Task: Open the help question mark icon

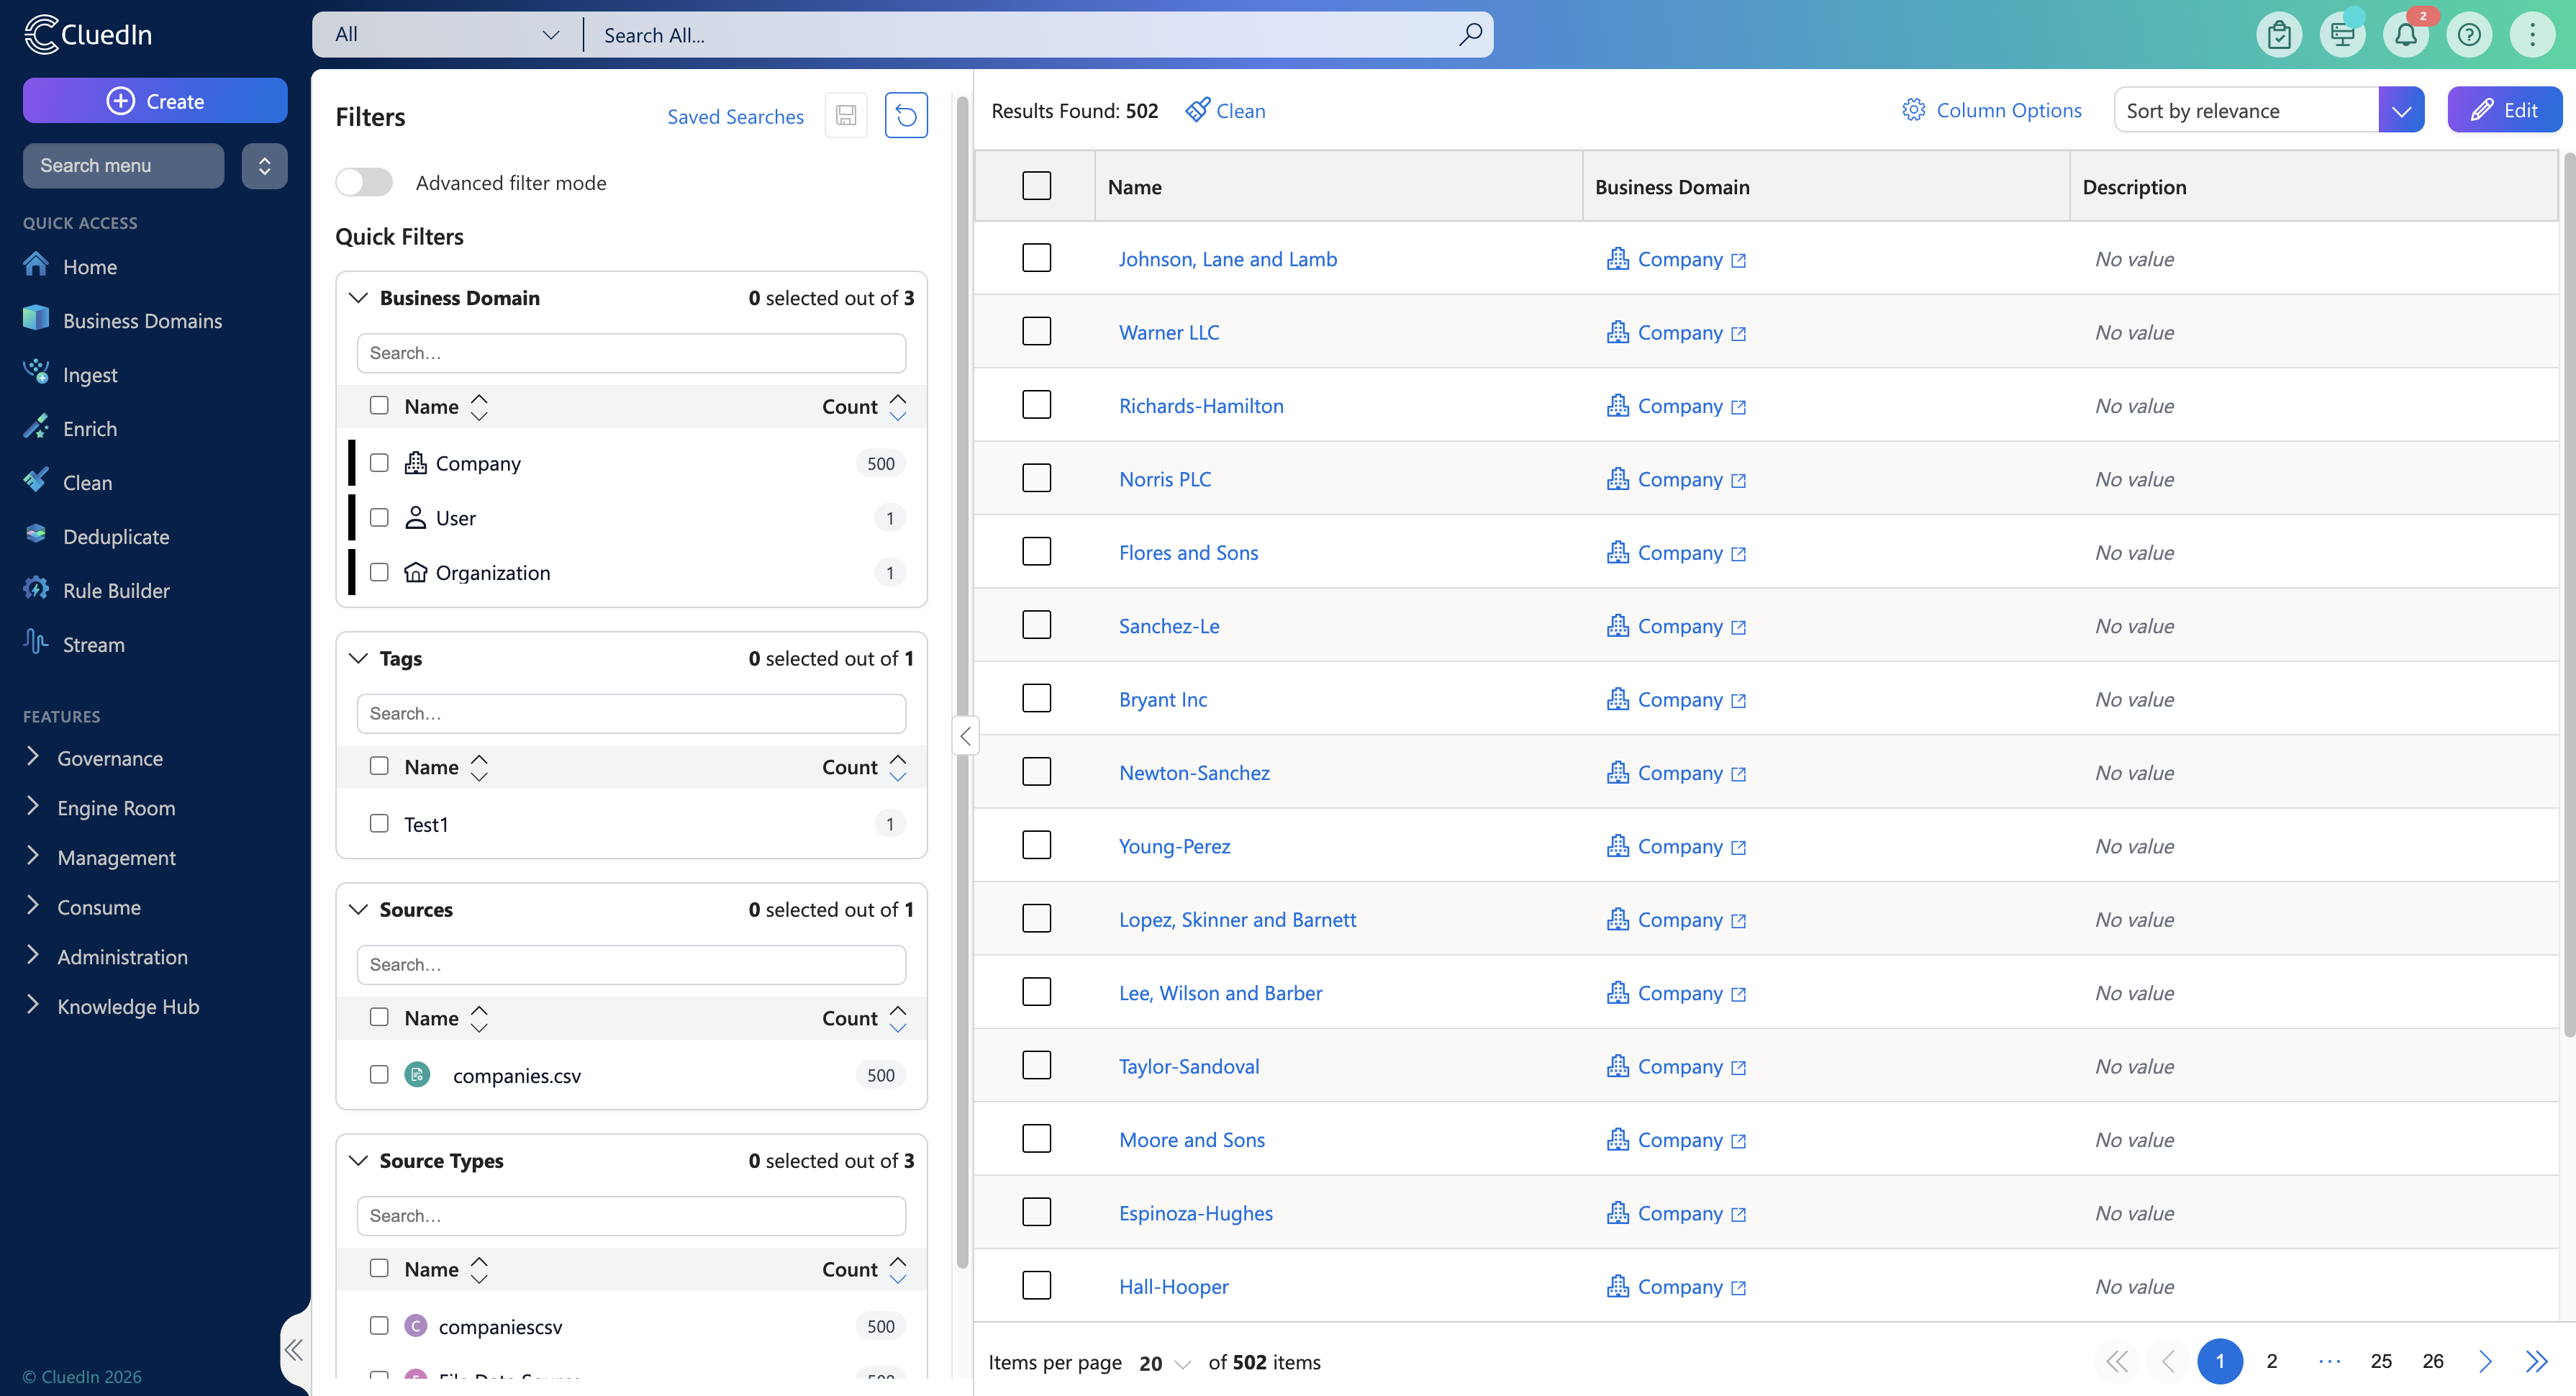Action: coord(2469,35)
